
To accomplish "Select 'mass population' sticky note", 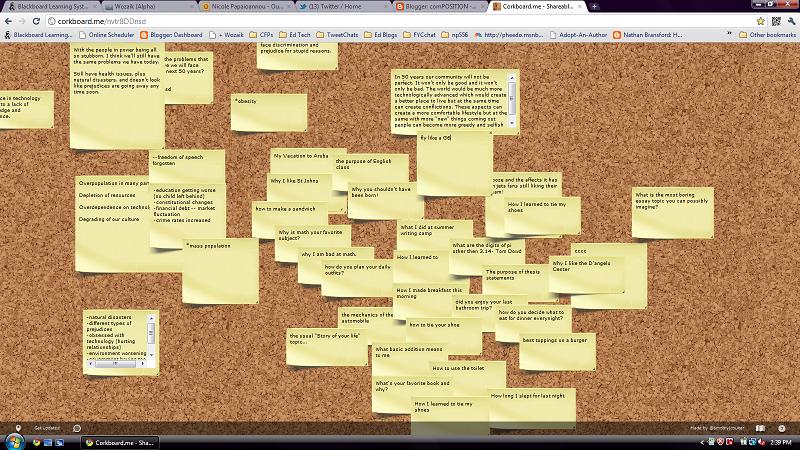I will 220,271.
